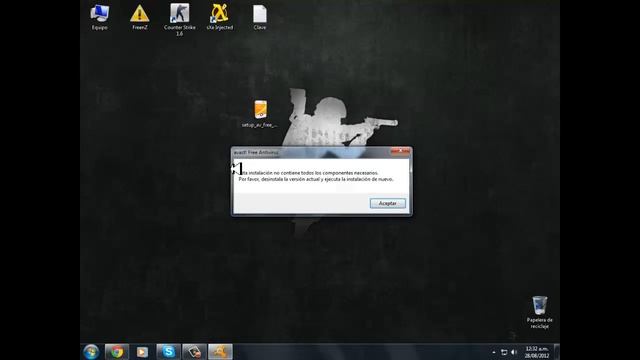Select the setup_av_free installer icon
The height and width of the screenshot is (360, 640).
(260, 114)
